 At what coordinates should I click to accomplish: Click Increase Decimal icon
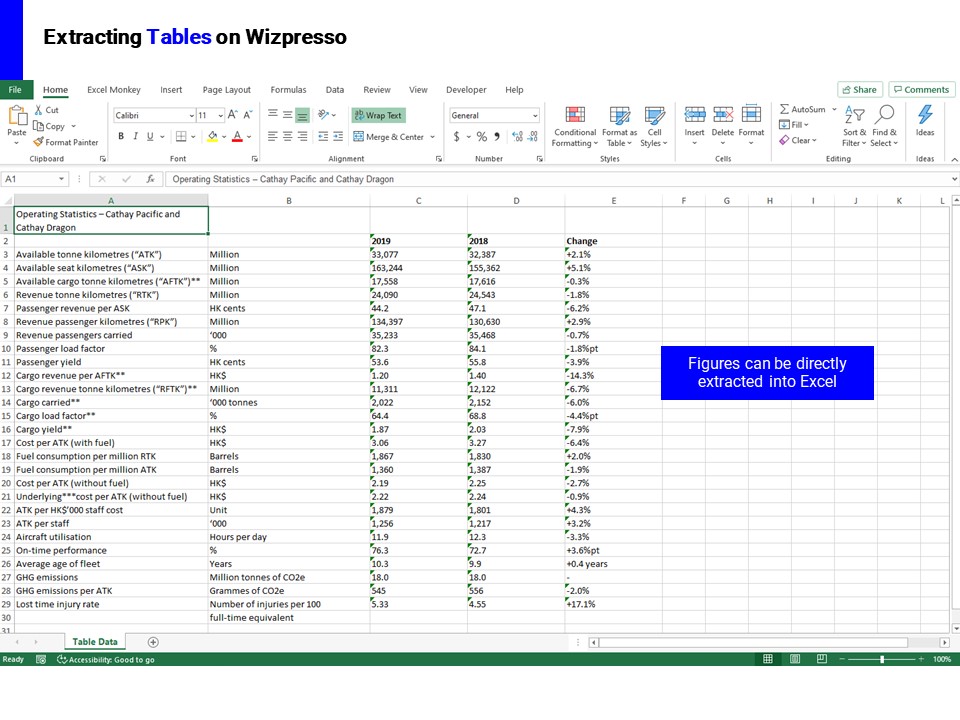point(517,137)
